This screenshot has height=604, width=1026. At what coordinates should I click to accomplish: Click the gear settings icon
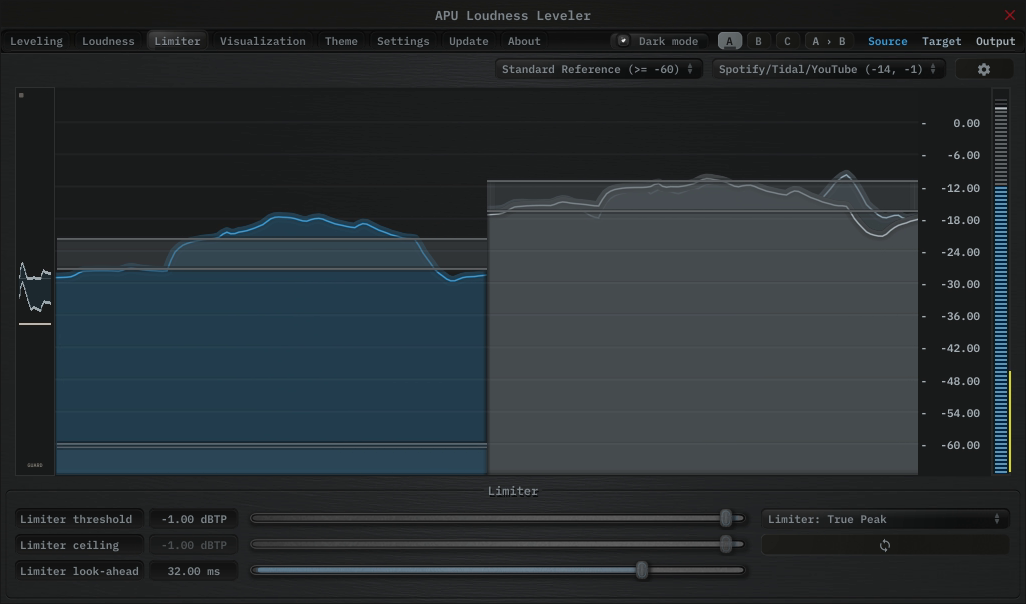[x=983, y=69]
